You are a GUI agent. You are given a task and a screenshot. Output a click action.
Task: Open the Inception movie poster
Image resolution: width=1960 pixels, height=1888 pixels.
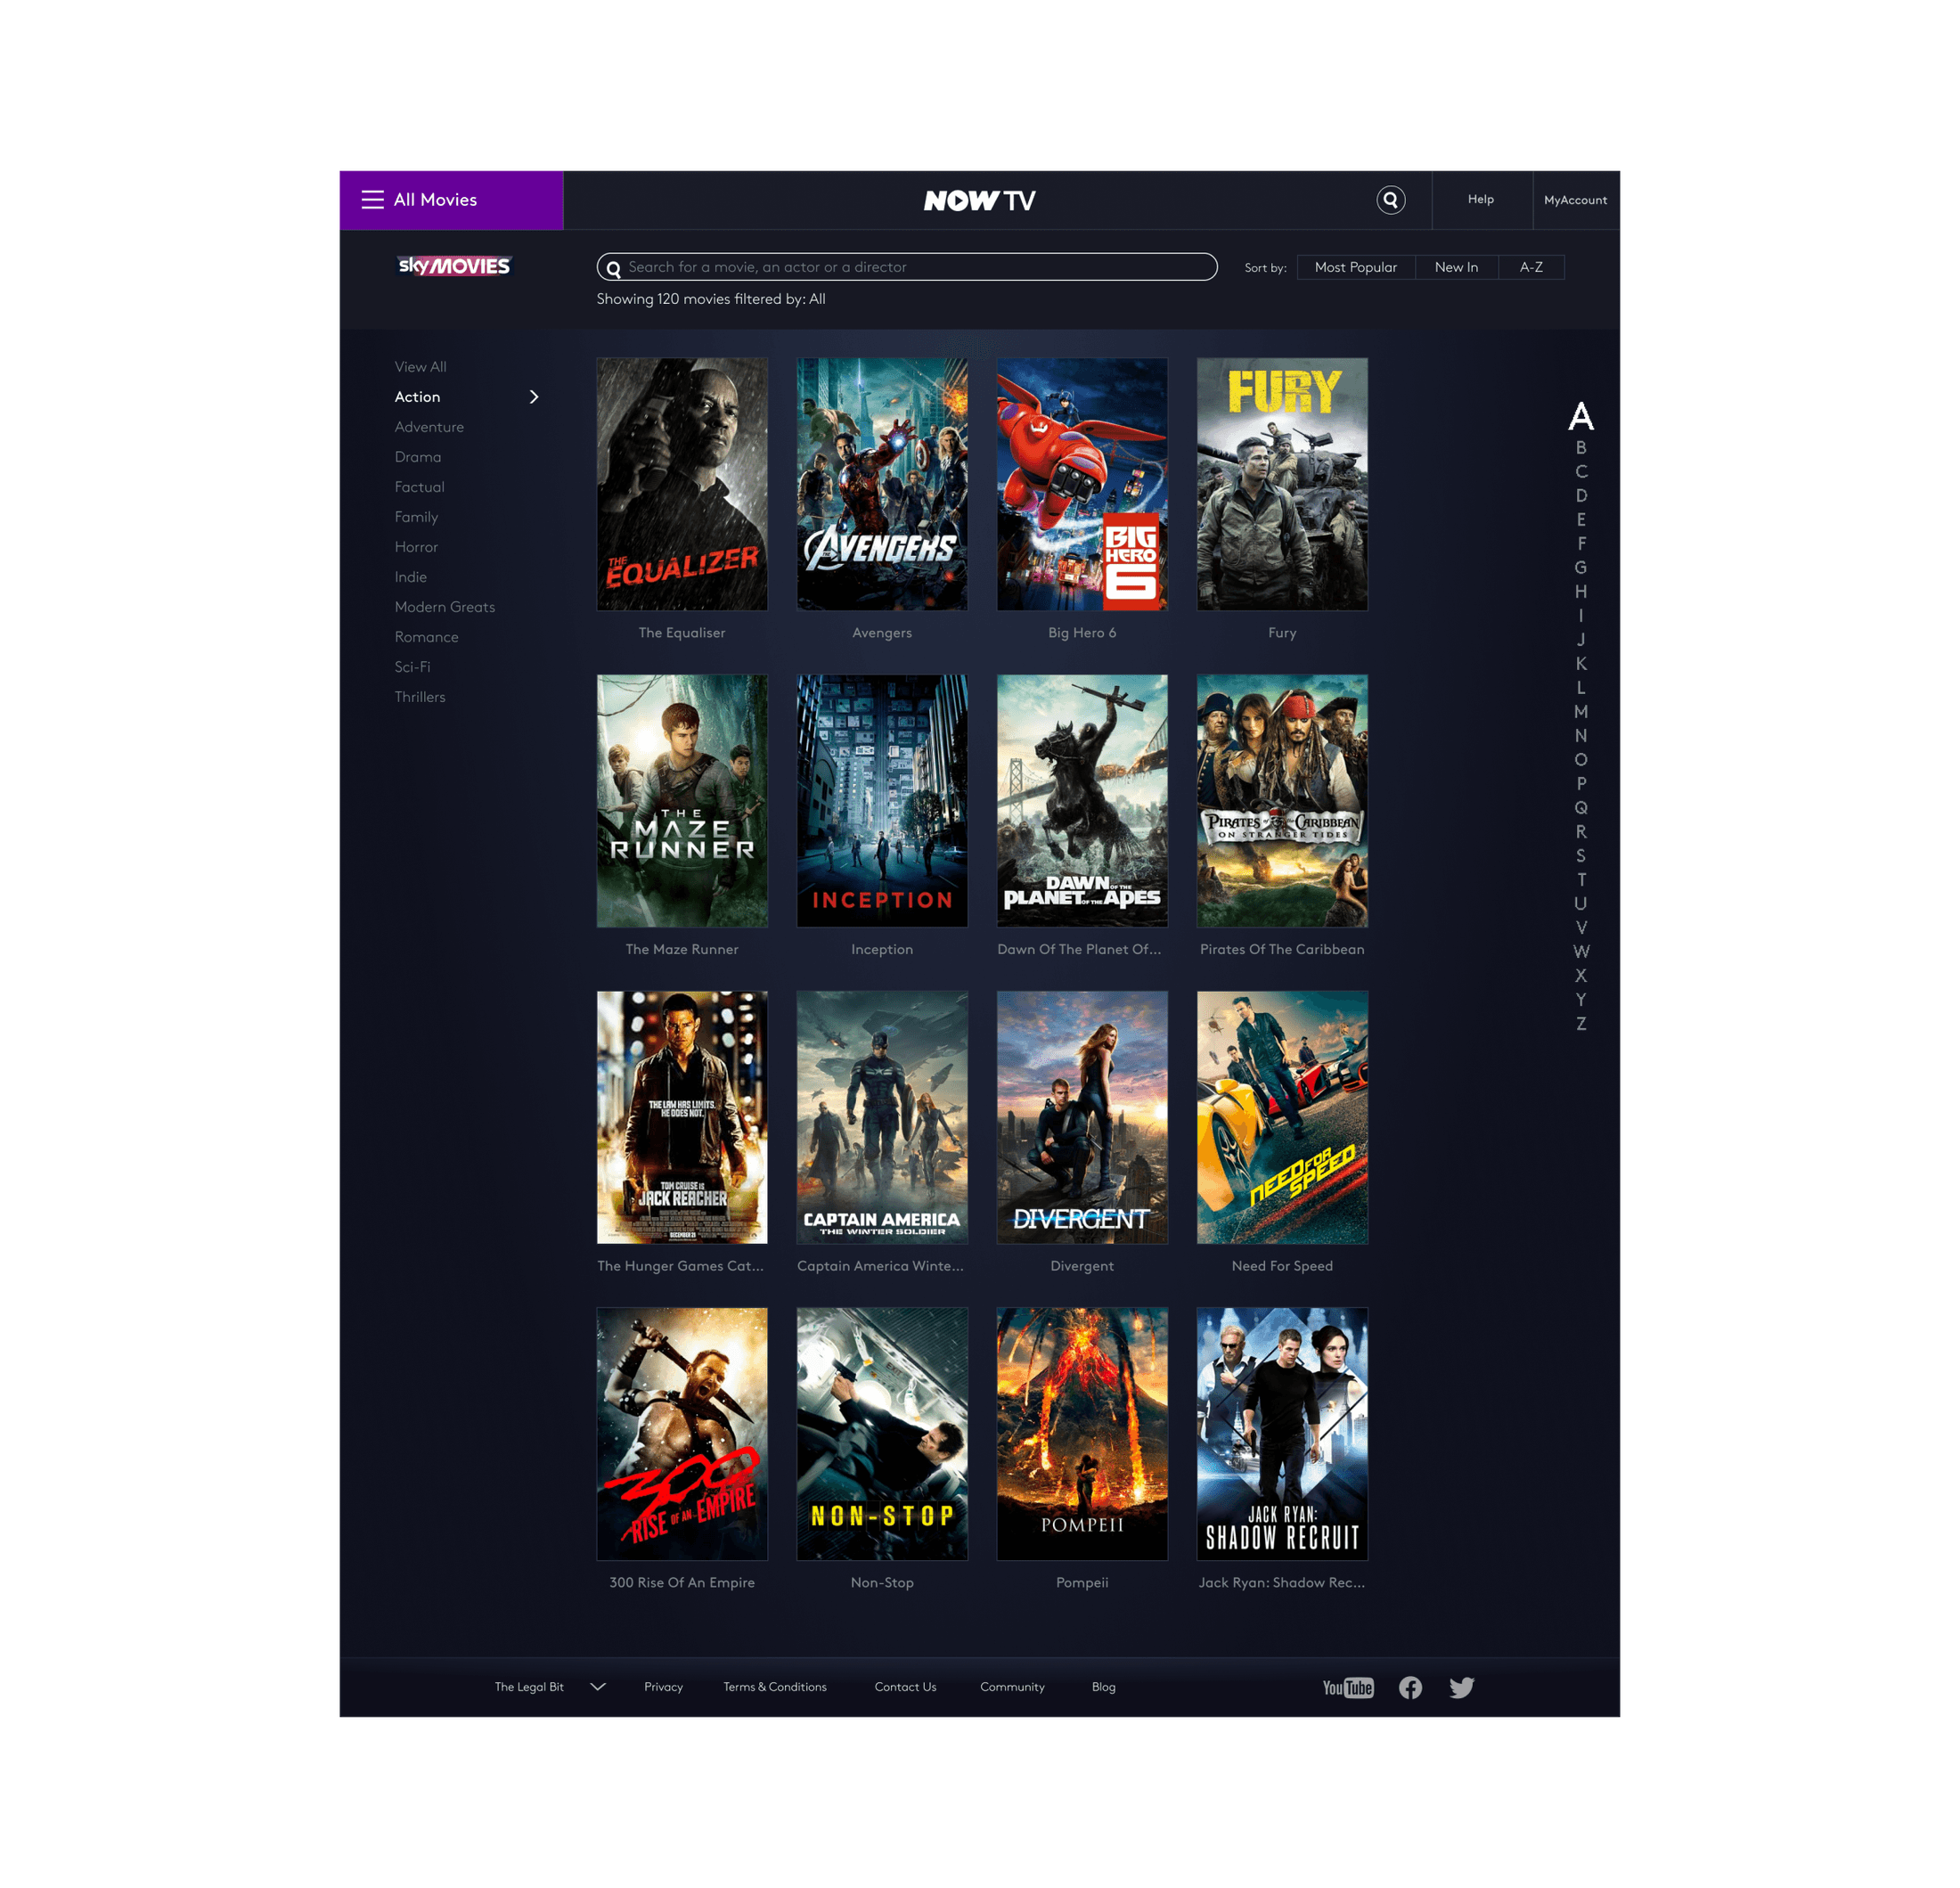882,800
